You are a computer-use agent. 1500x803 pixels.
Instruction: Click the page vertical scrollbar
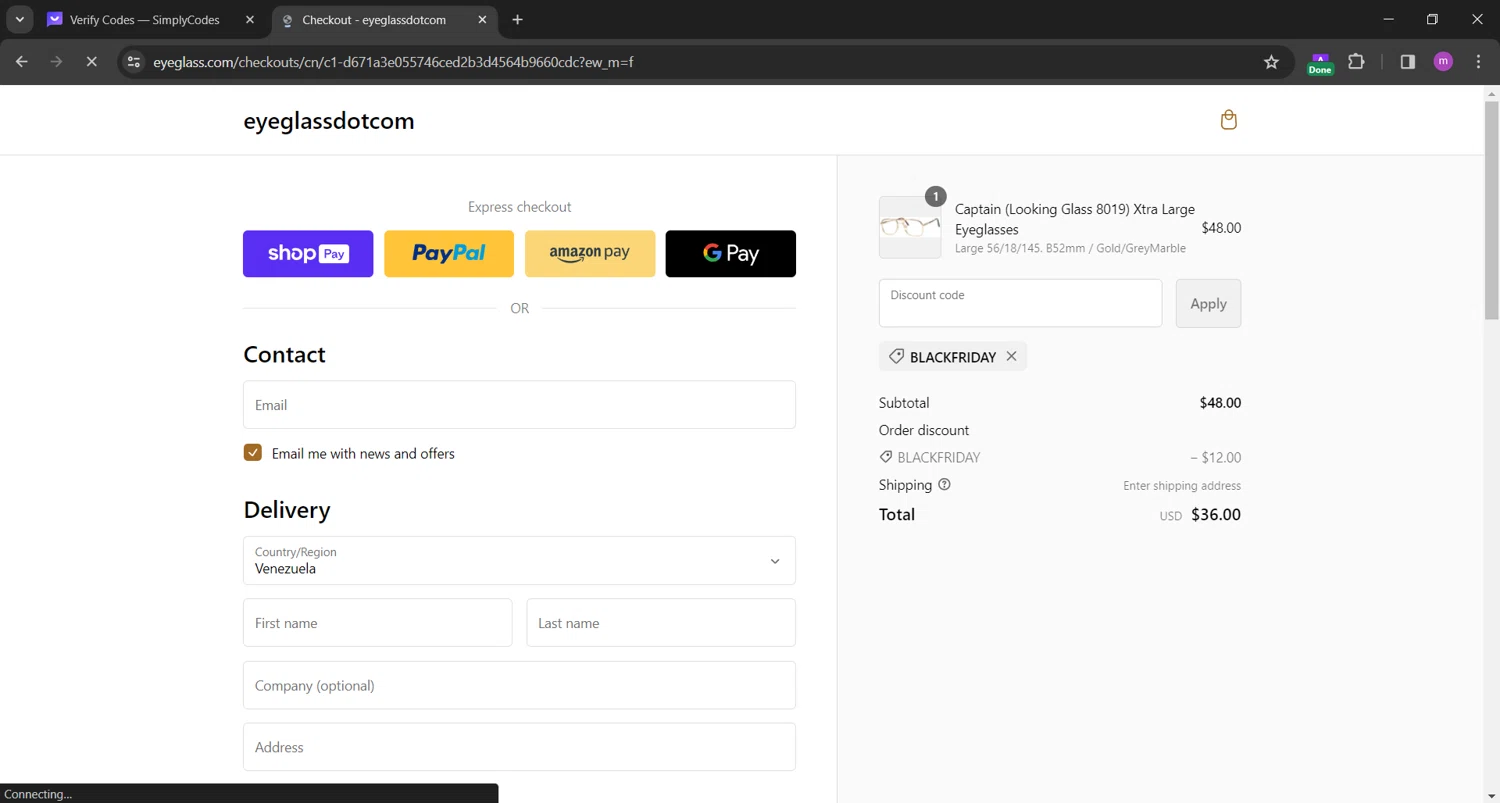pyautogui.click(x=1491, y=210)
